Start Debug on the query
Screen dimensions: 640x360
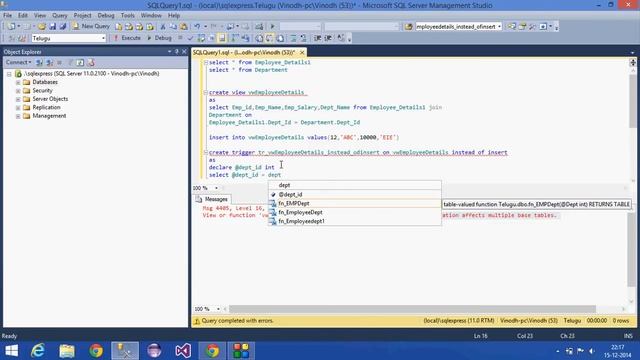tap(159, 38)
